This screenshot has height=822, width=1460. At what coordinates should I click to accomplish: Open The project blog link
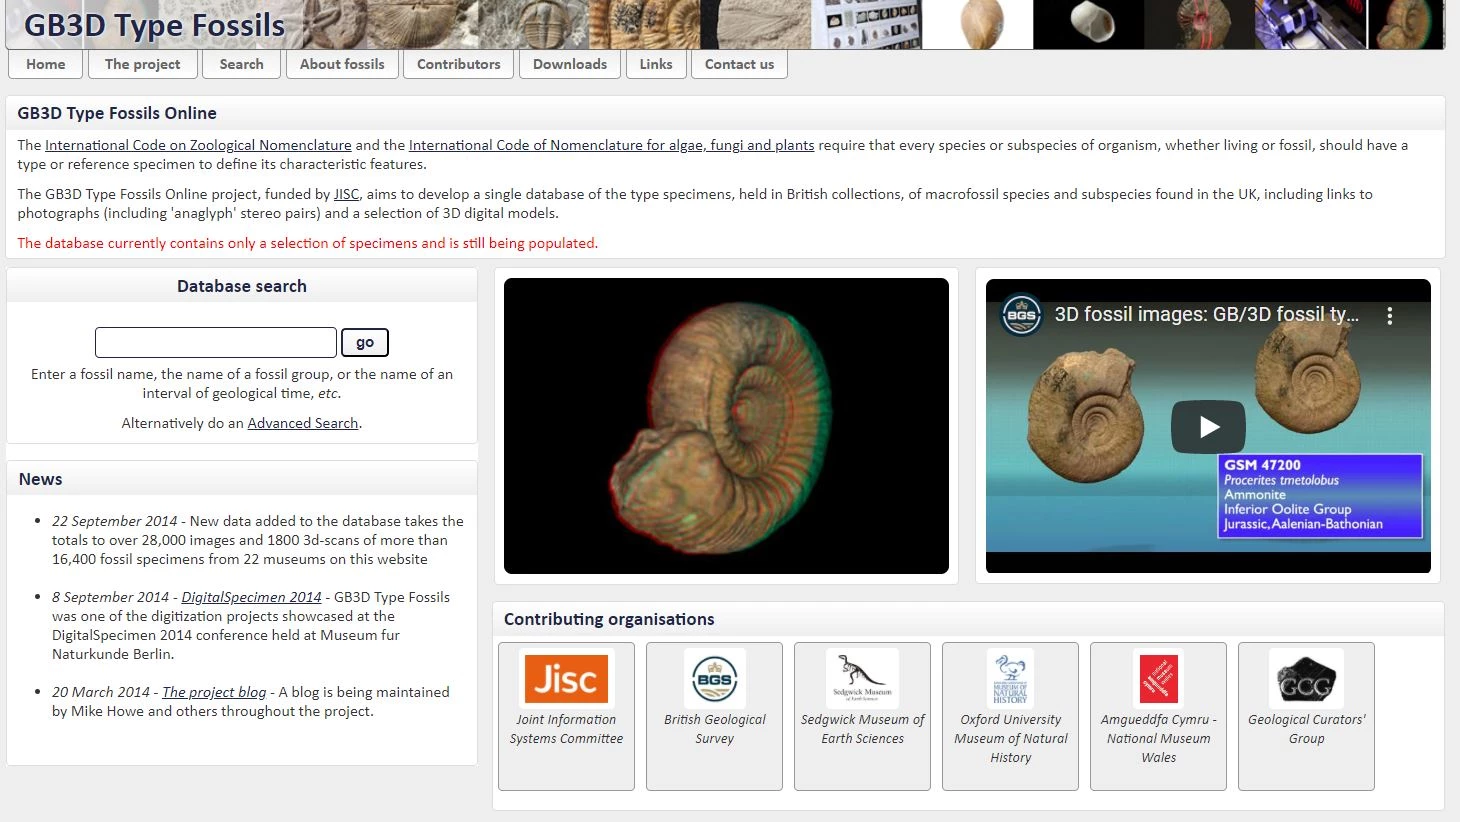pyautogui.click(x=214, y=692)
